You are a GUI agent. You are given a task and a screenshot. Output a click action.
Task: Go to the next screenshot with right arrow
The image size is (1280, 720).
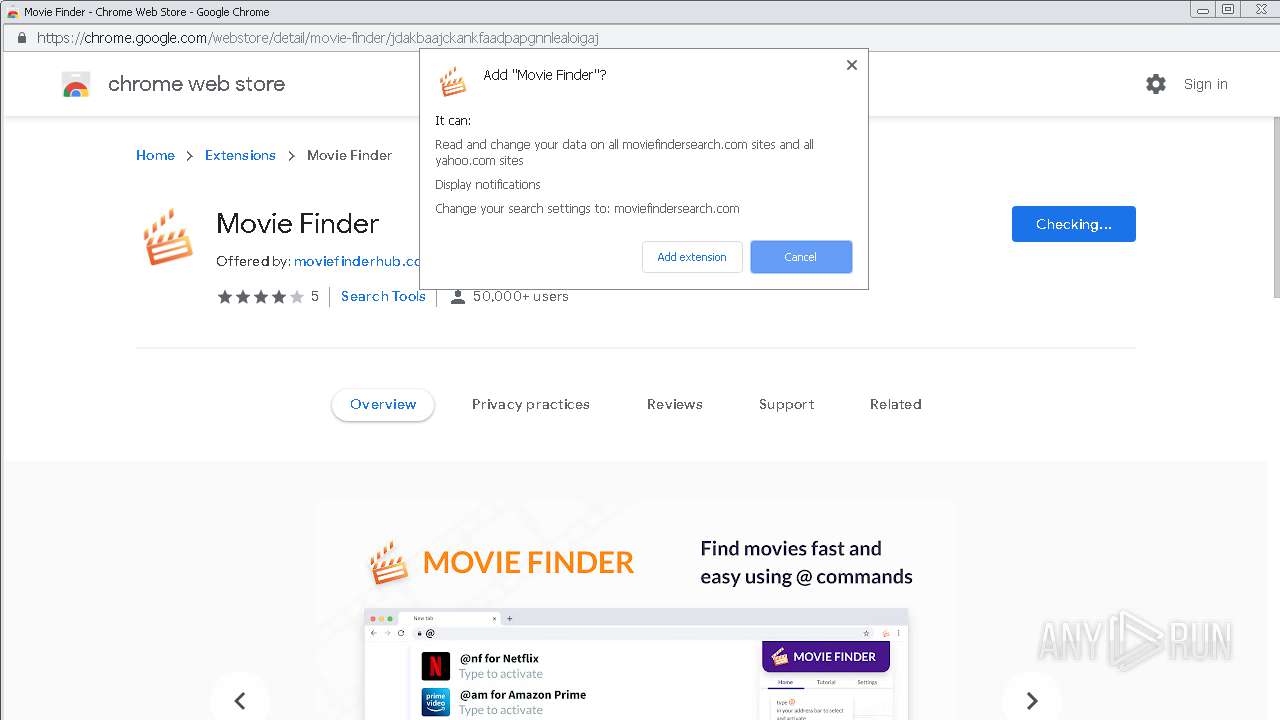1032,701
